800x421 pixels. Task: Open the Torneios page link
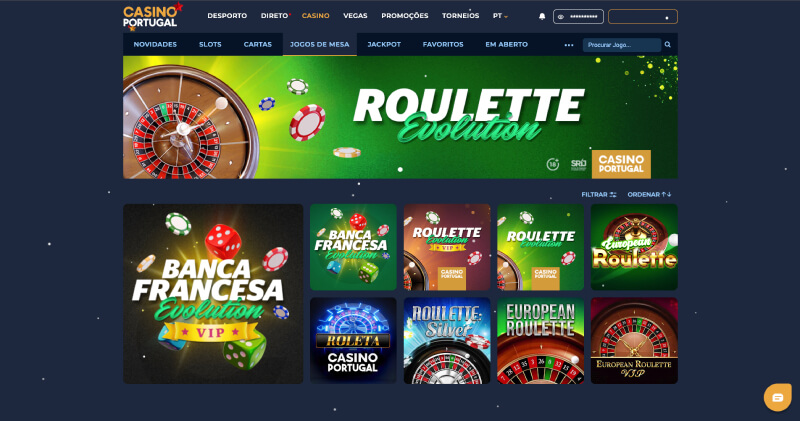460,16
